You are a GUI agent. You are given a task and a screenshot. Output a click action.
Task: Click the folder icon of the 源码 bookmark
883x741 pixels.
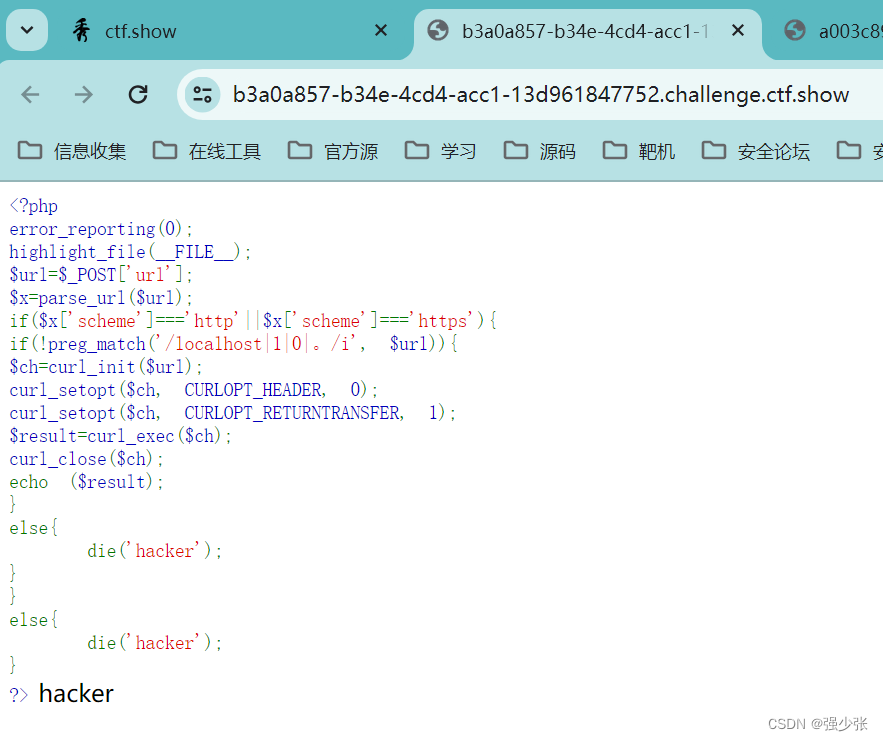coord(516,150)
